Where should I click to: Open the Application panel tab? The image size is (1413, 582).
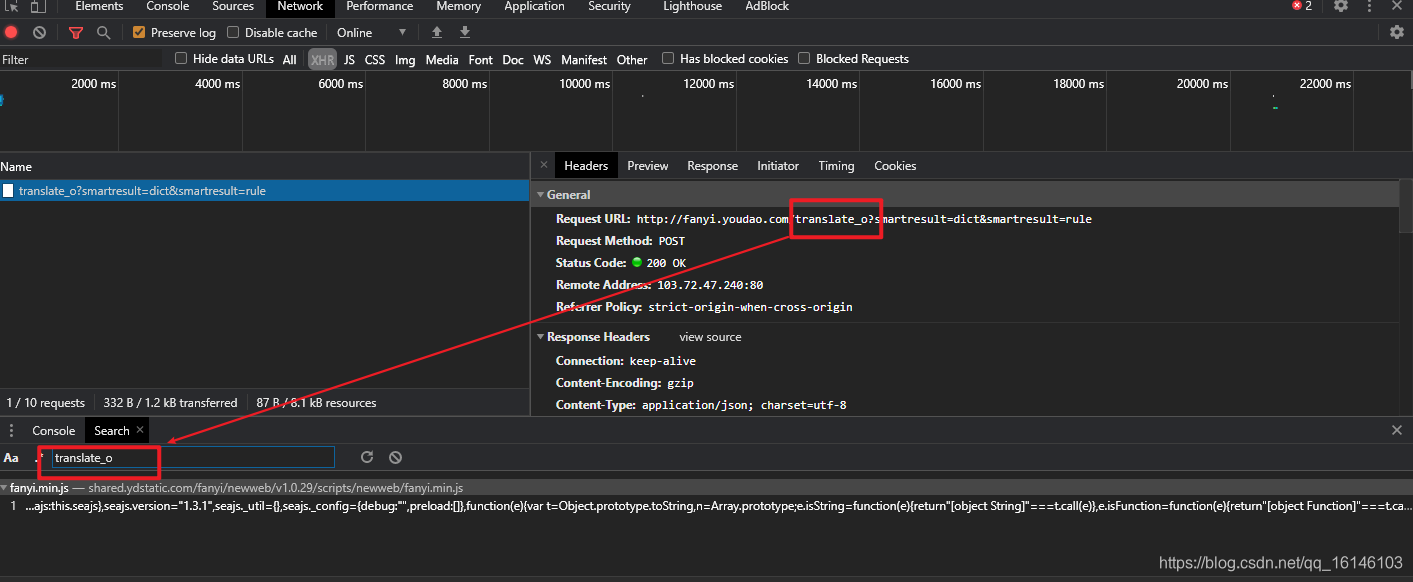coord(534,6)
